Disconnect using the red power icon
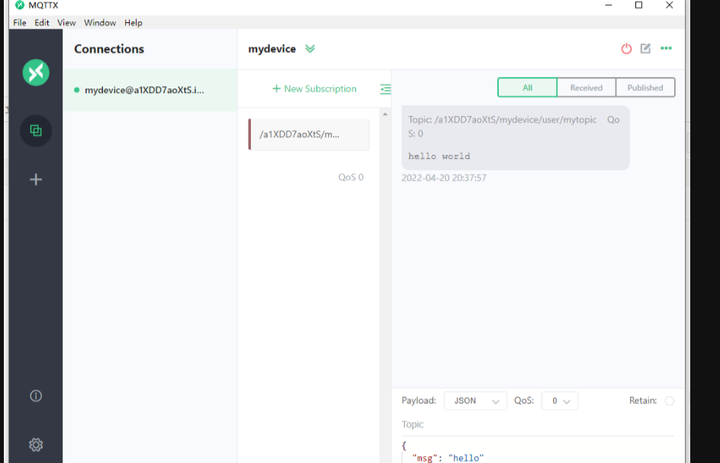720x463 pixels. click(x=626, y=49)
